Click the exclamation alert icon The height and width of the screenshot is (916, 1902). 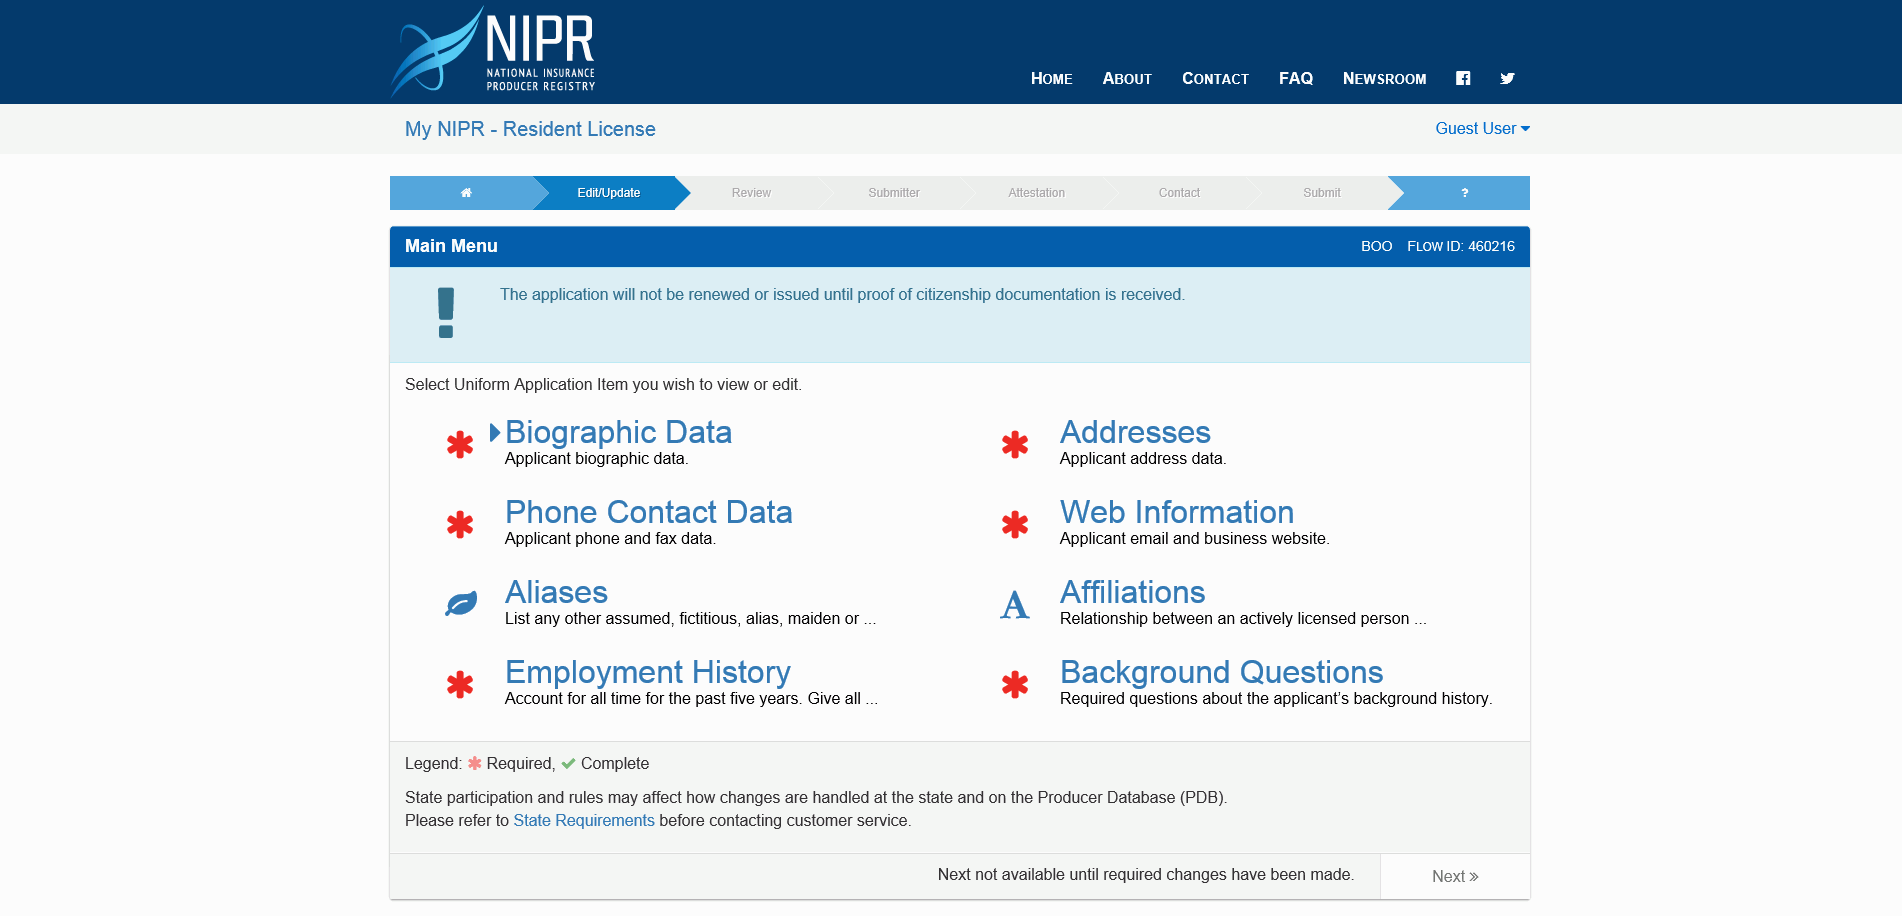coord(446,313)
